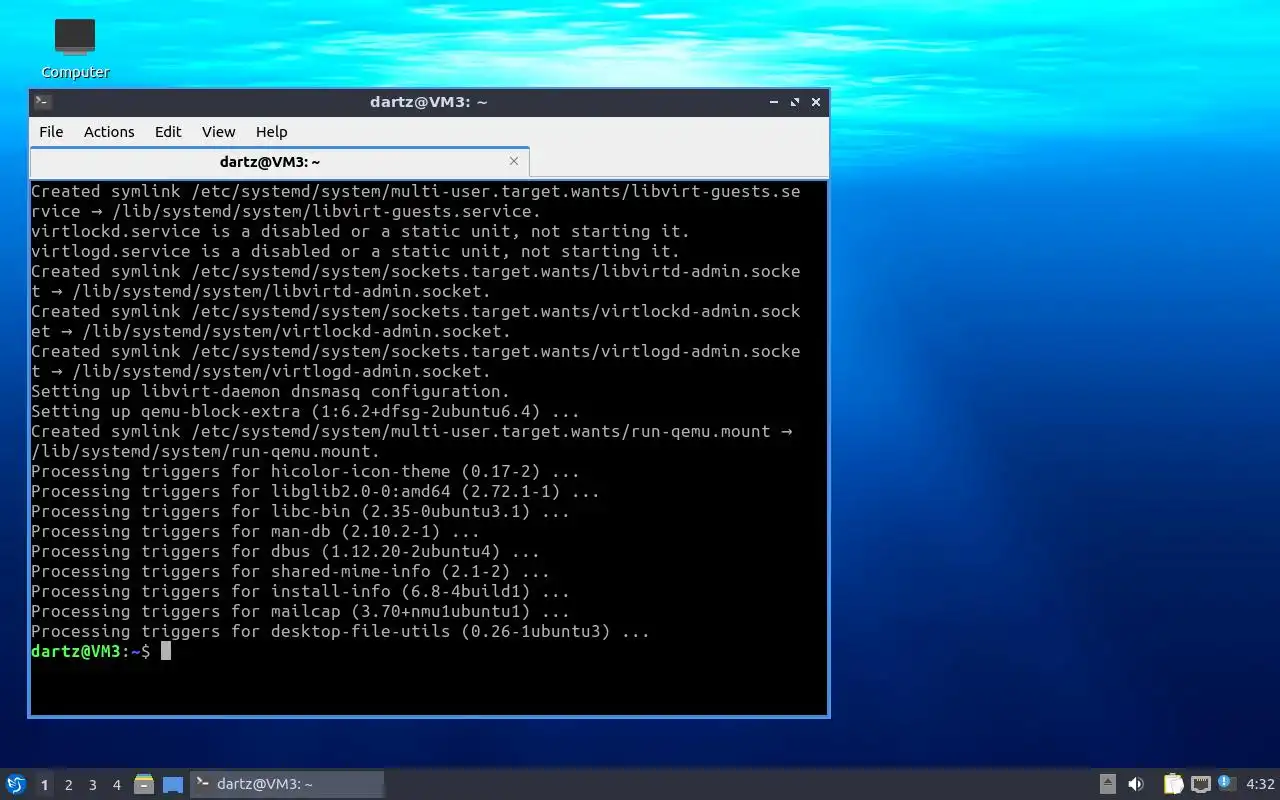Click the terminal prompt cursor line

[x=101, y=651]
